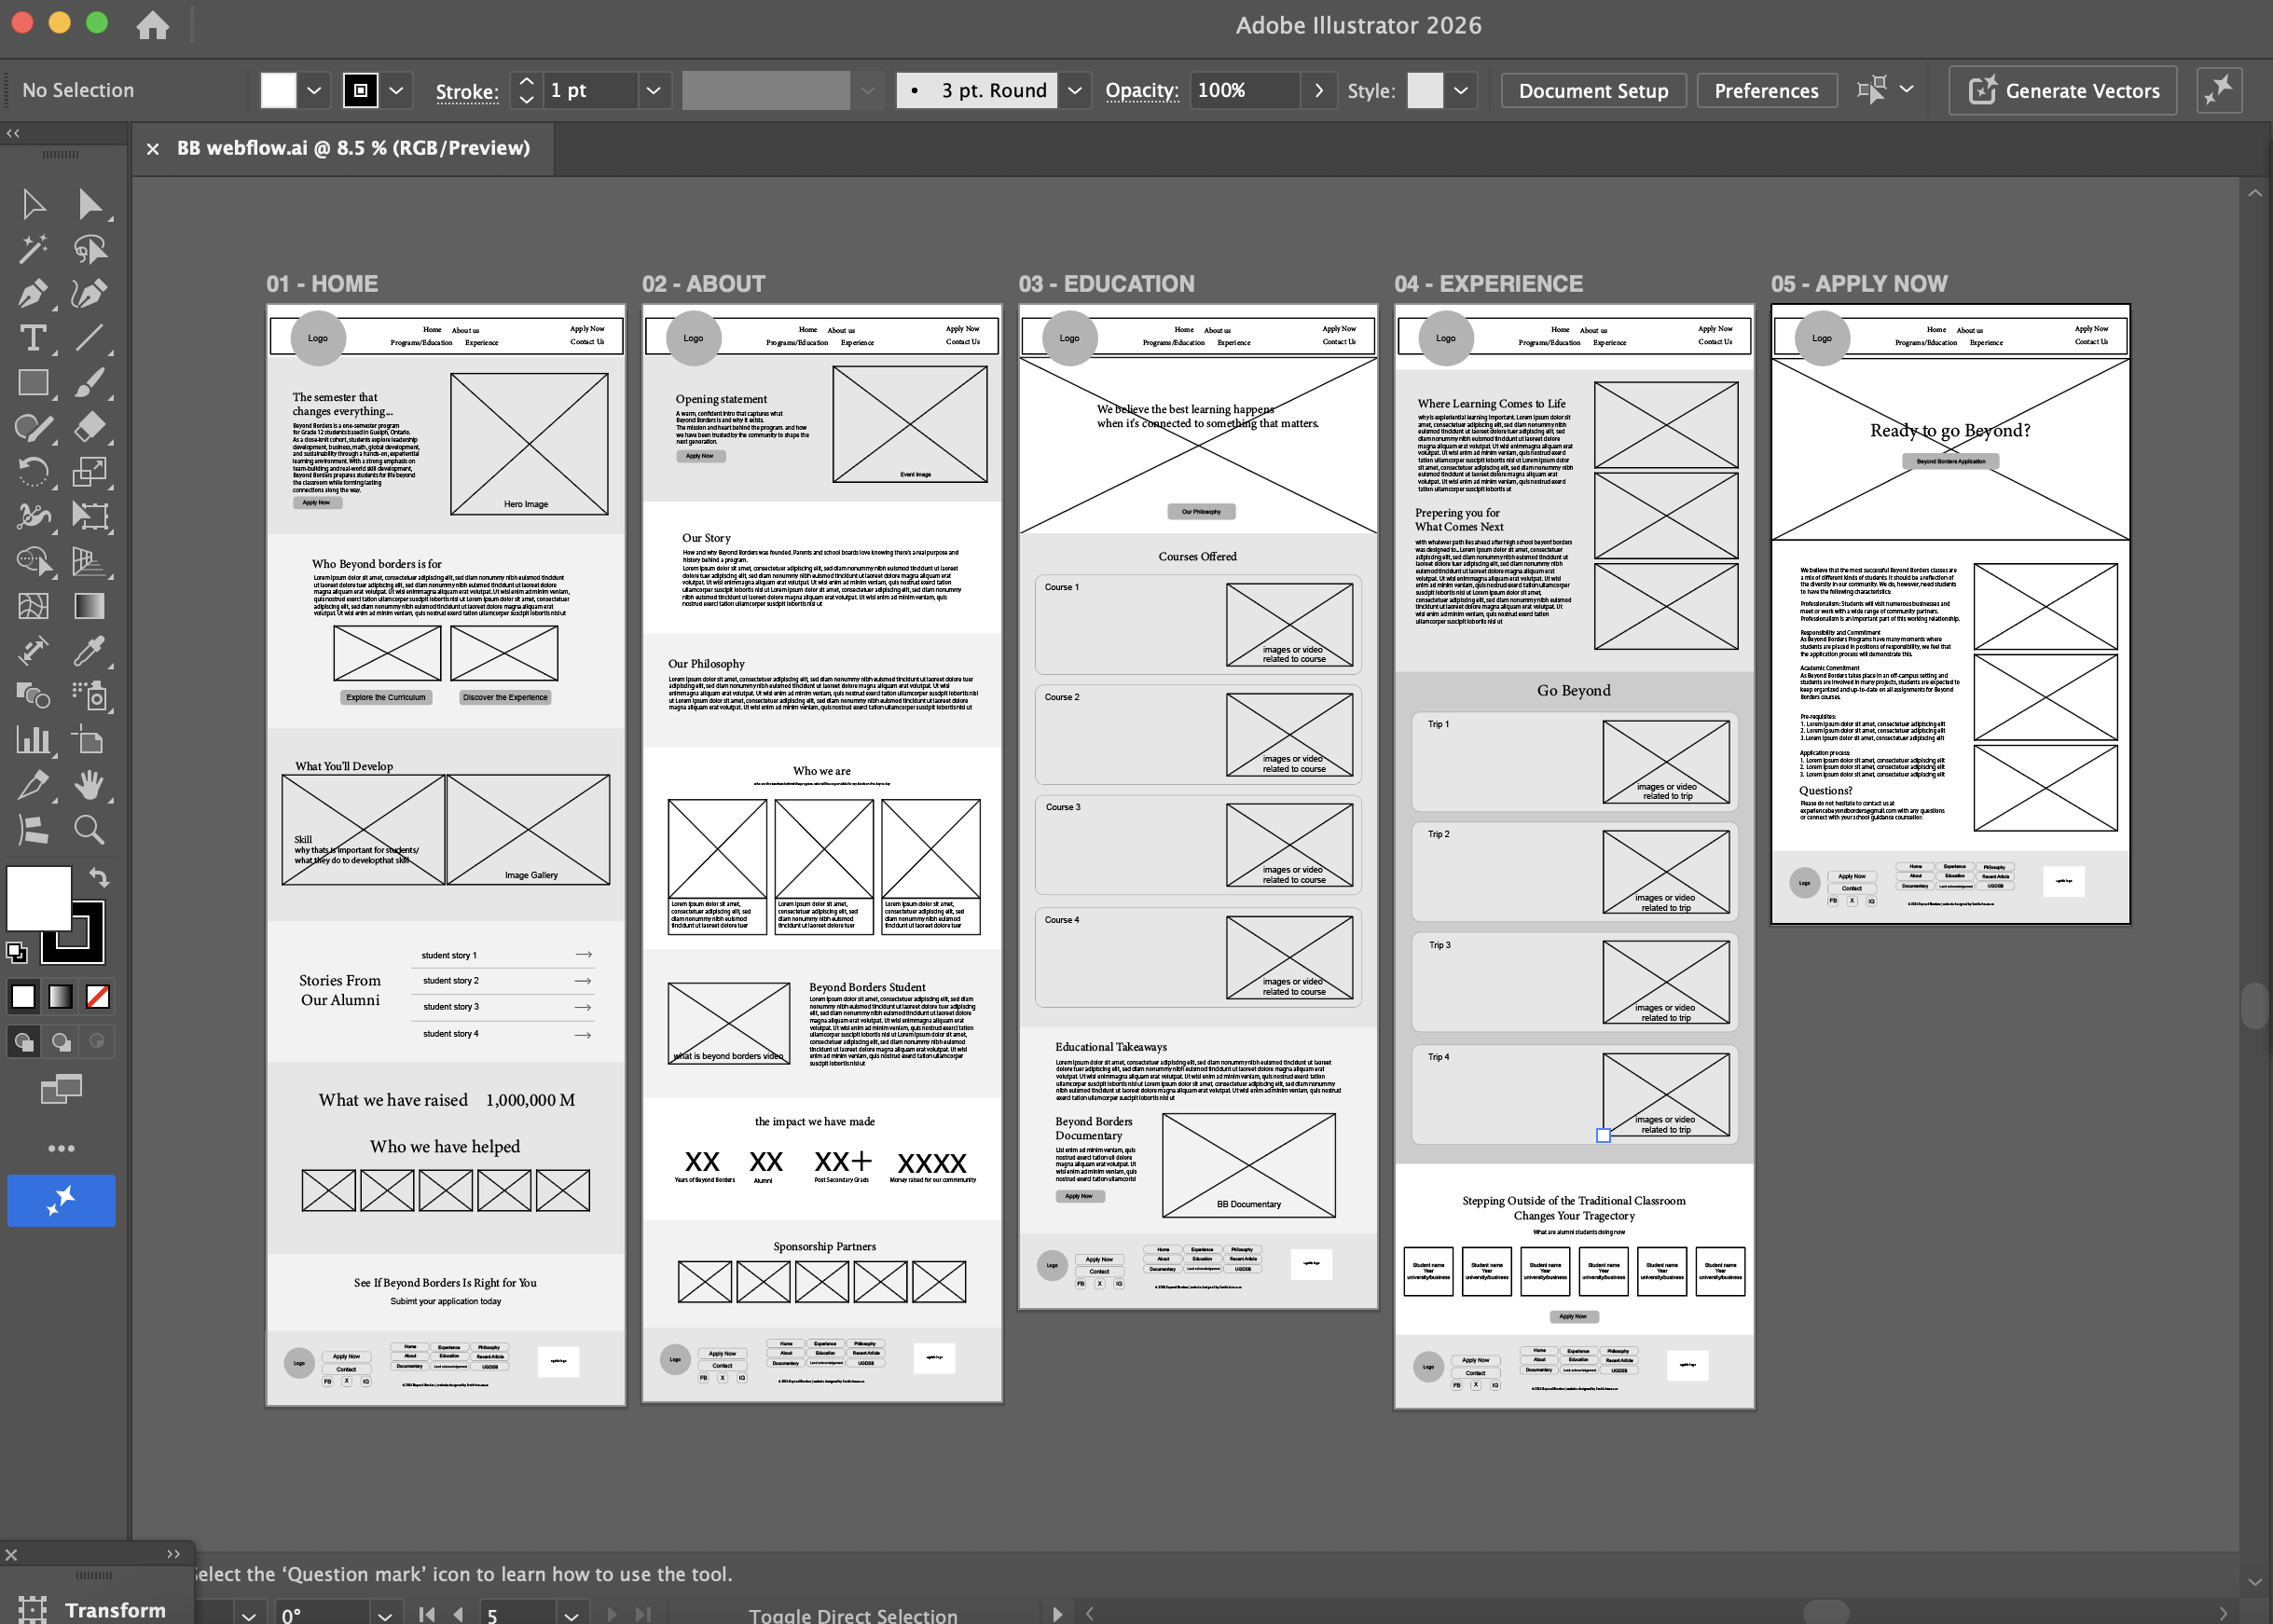Set paint type to solid Color
The width and height of the screenshot is (2273, 1624).
(23, 997)
